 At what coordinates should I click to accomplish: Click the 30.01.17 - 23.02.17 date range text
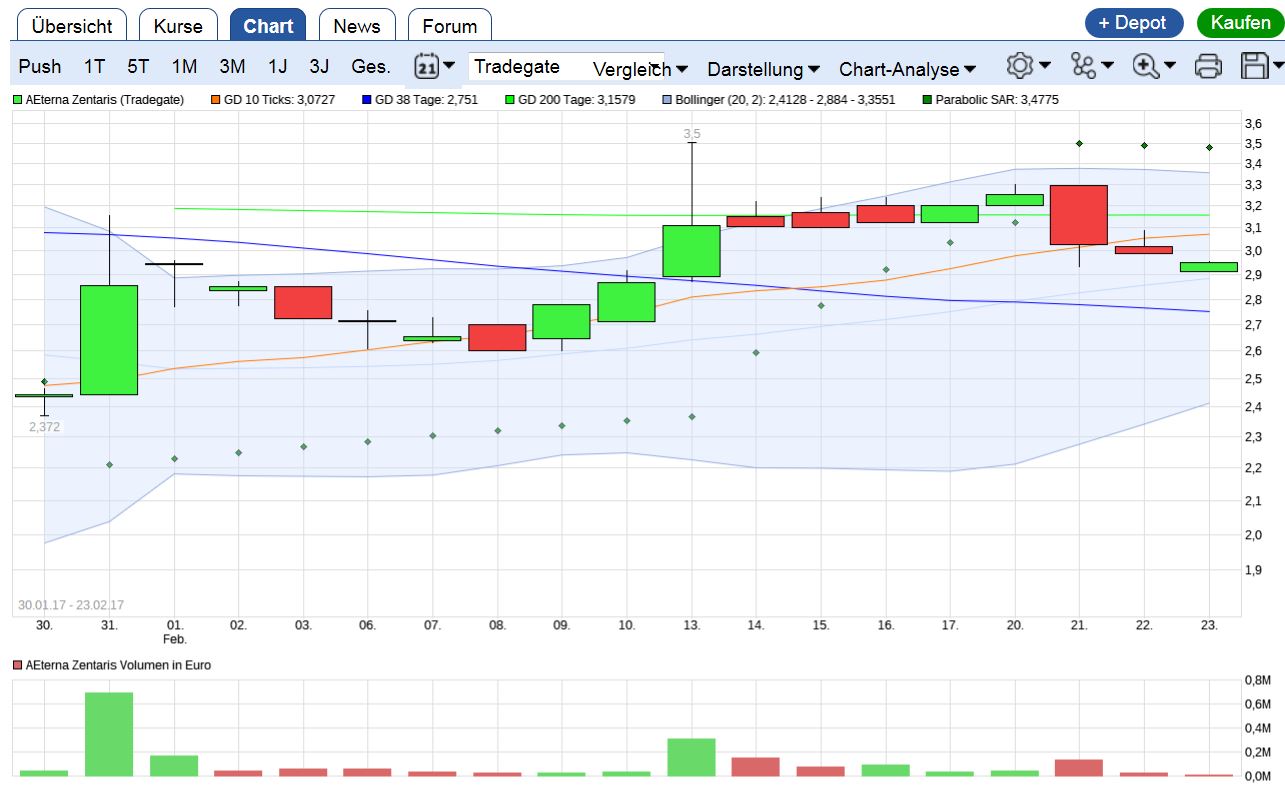coord(71,605)
